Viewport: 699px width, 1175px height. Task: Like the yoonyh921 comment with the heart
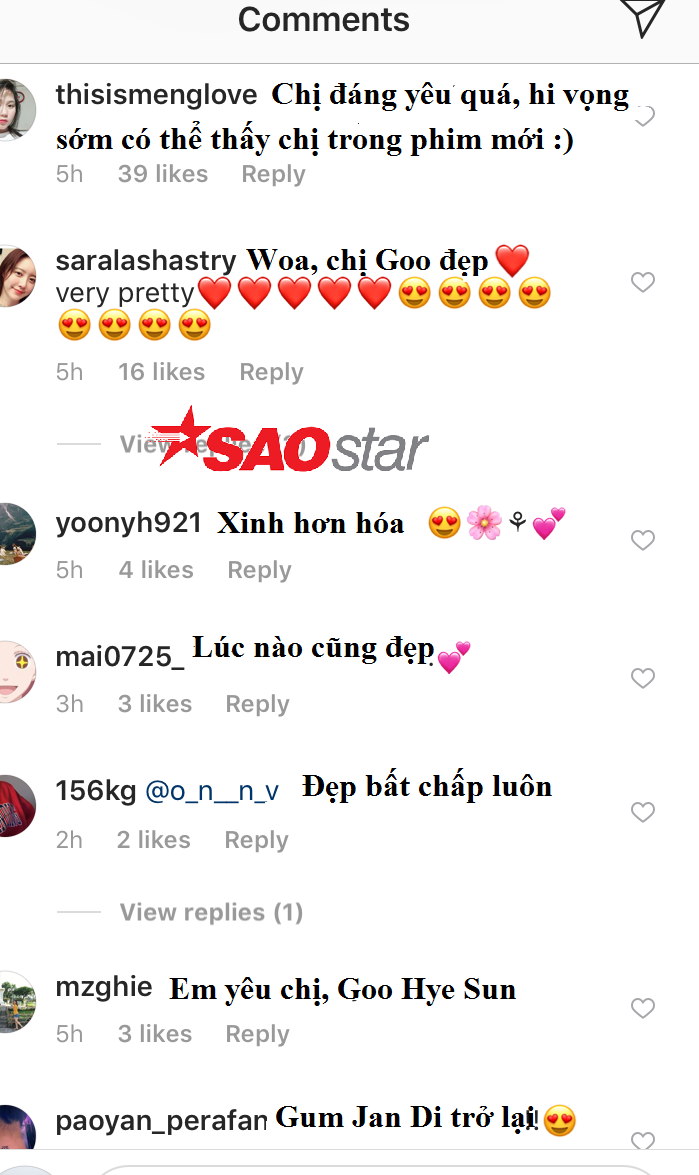click(x=643, y=540)
